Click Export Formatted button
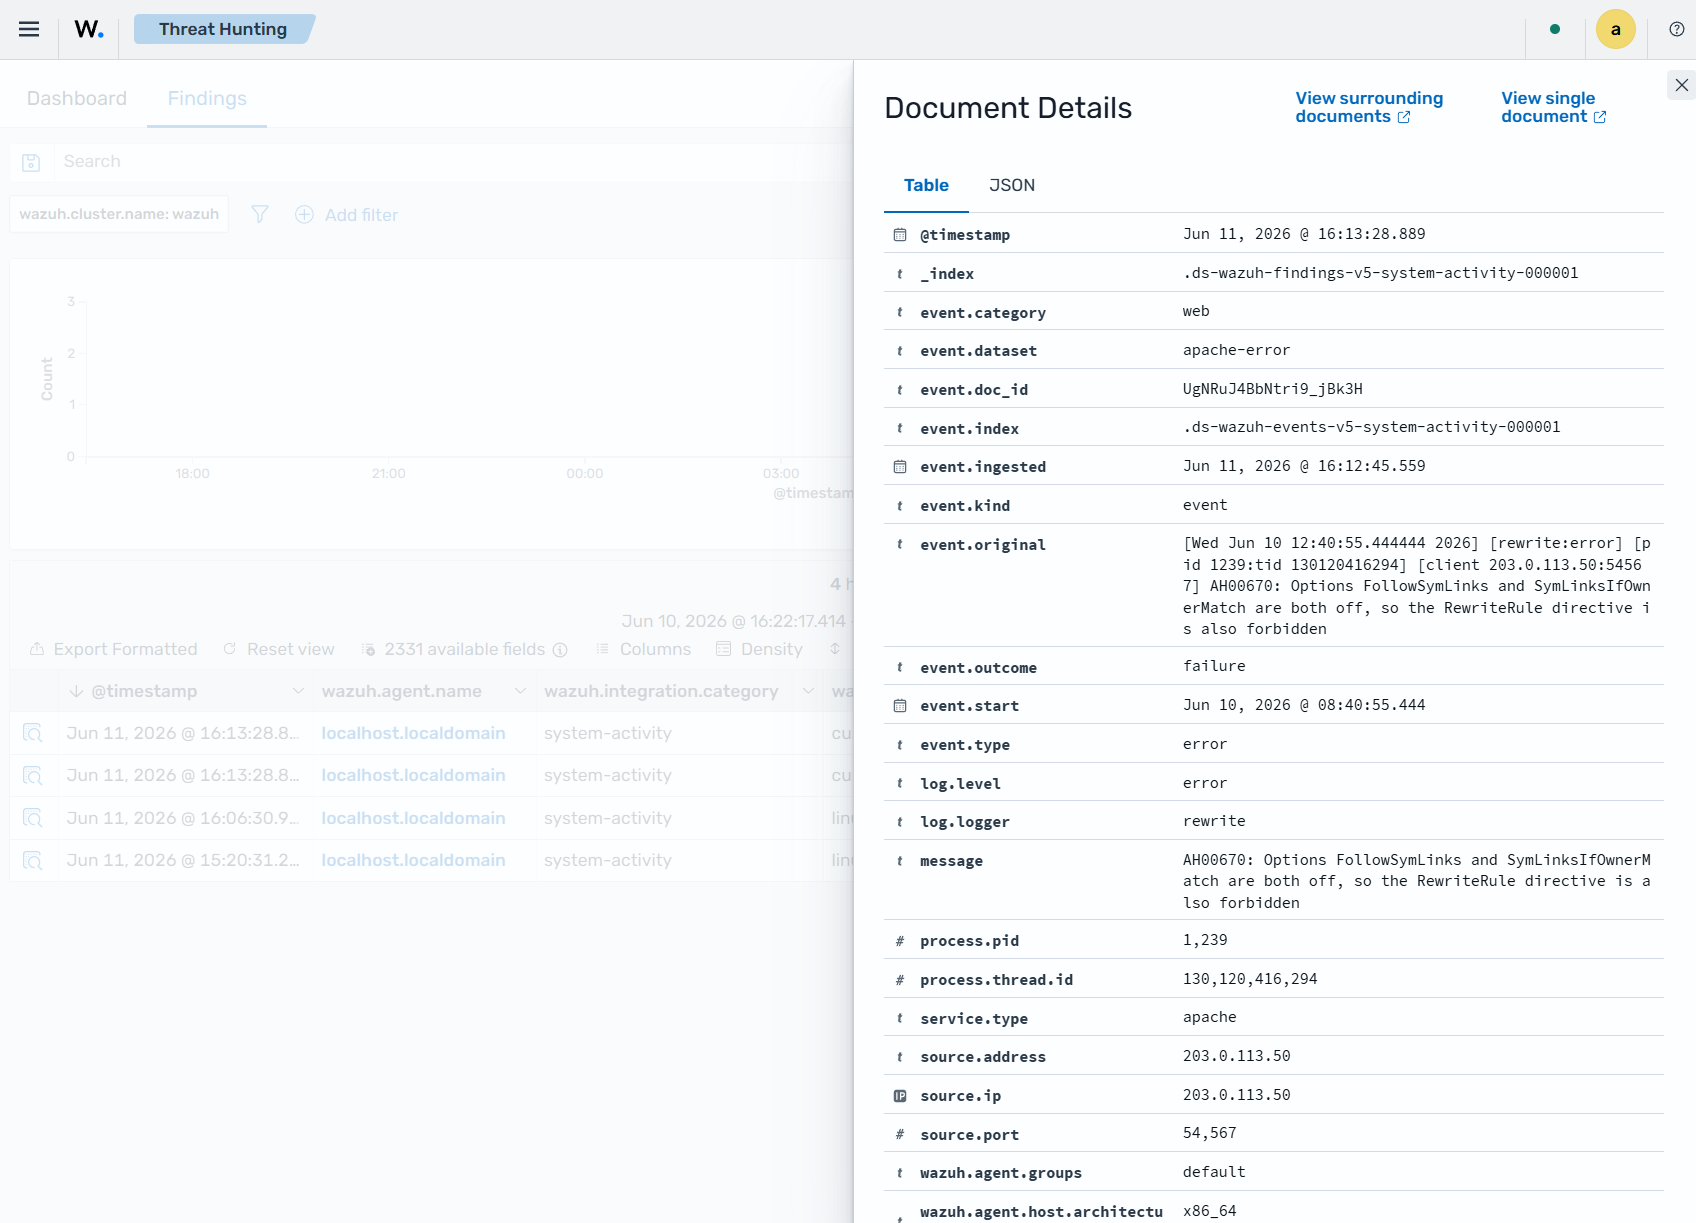The width and height of the screenshot is (1696, 1223). 113,649
